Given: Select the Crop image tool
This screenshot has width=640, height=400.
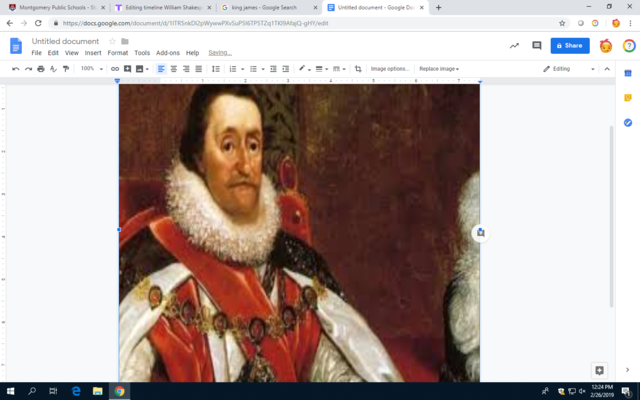Looking at the screenshot, I should tap(358, 69).
